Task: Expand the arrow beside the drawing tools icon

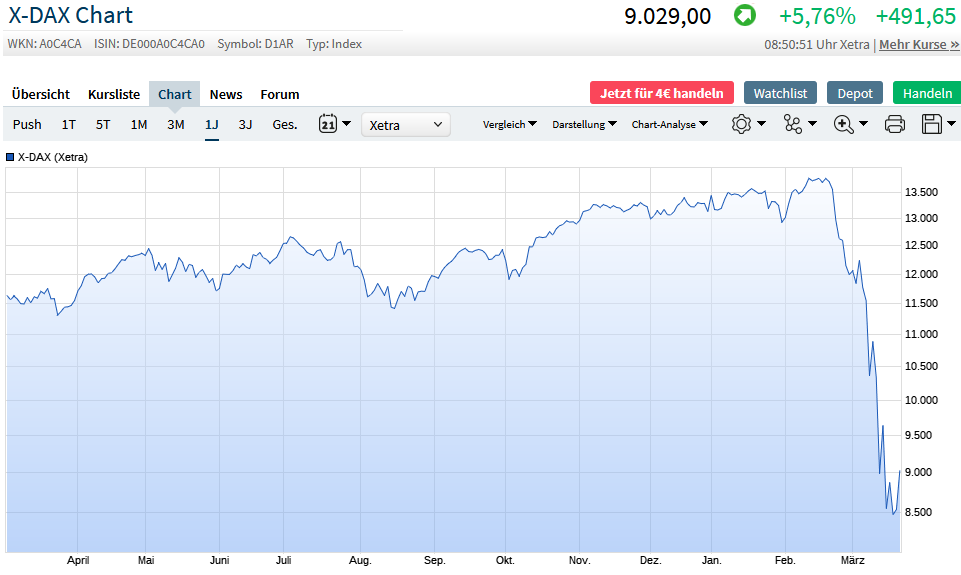Action: (813, 124)
